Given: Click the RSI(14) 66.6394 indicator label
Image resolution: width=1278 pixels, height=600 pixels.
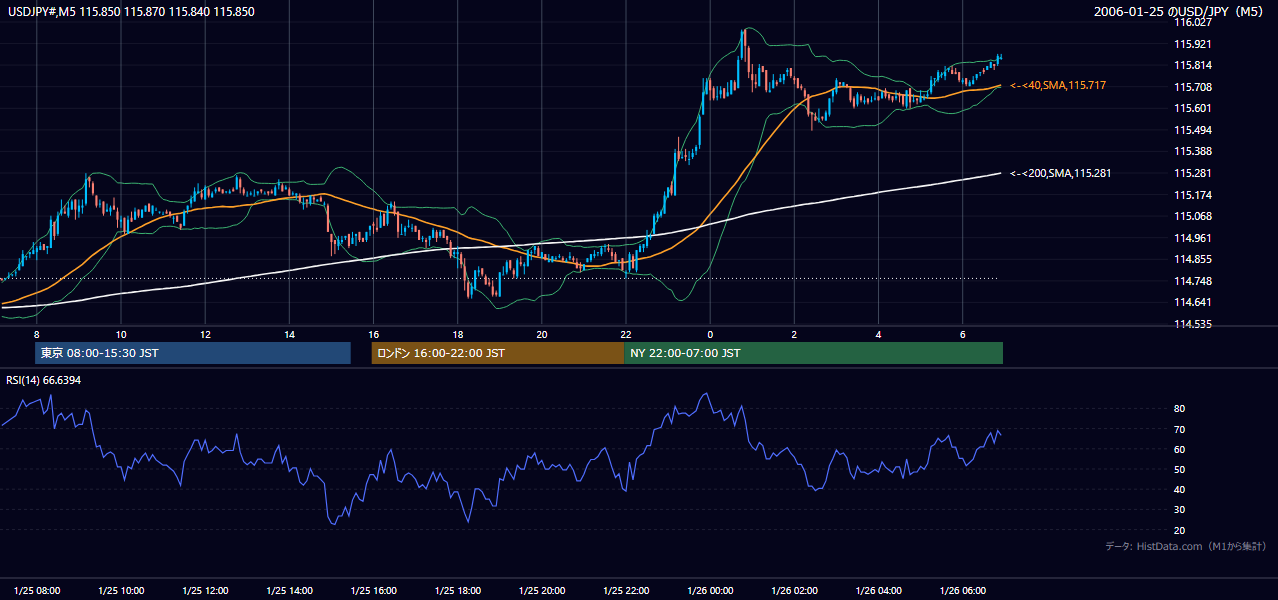Looking at the screenshot, I should click(x=44, y=380).
